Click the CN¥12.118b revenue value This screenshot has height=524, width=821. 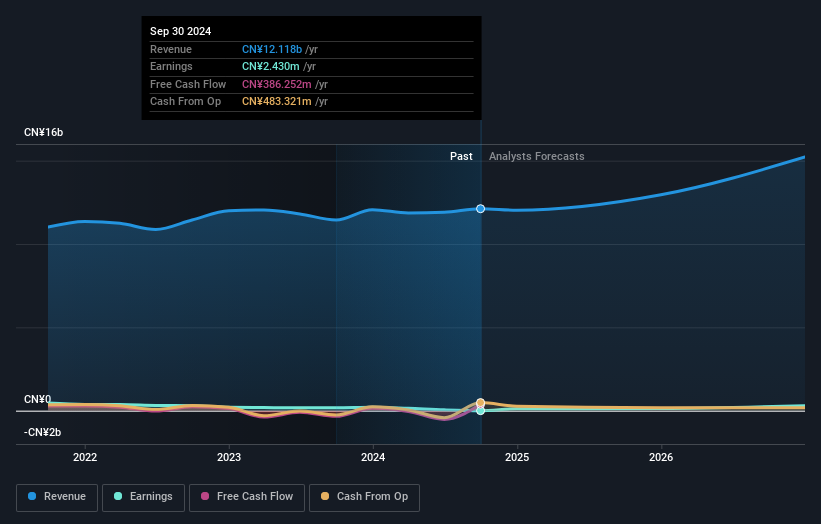click(x=272, y=49)
